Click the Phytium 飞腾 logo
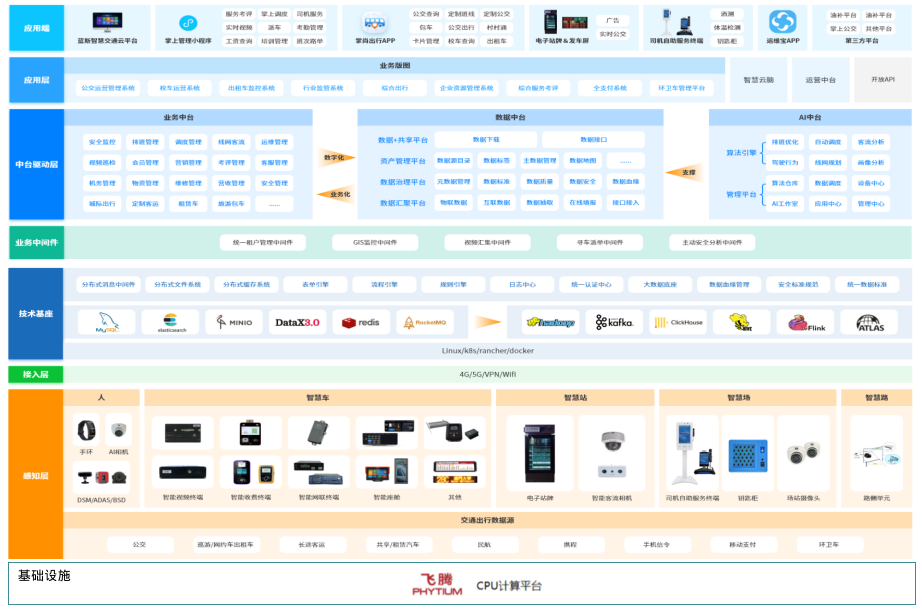 coord(437,585)
